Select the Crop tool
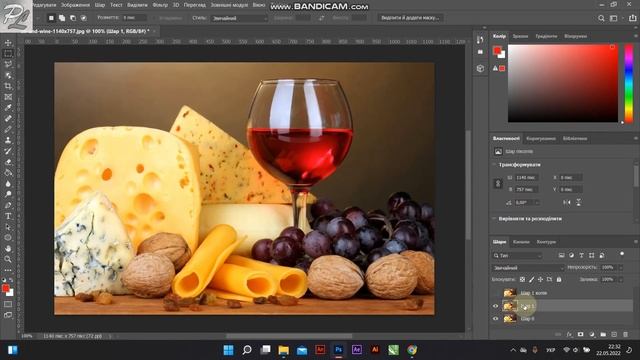Image resolution: width=640 pixels, height=360 pixels. [8, 86]
